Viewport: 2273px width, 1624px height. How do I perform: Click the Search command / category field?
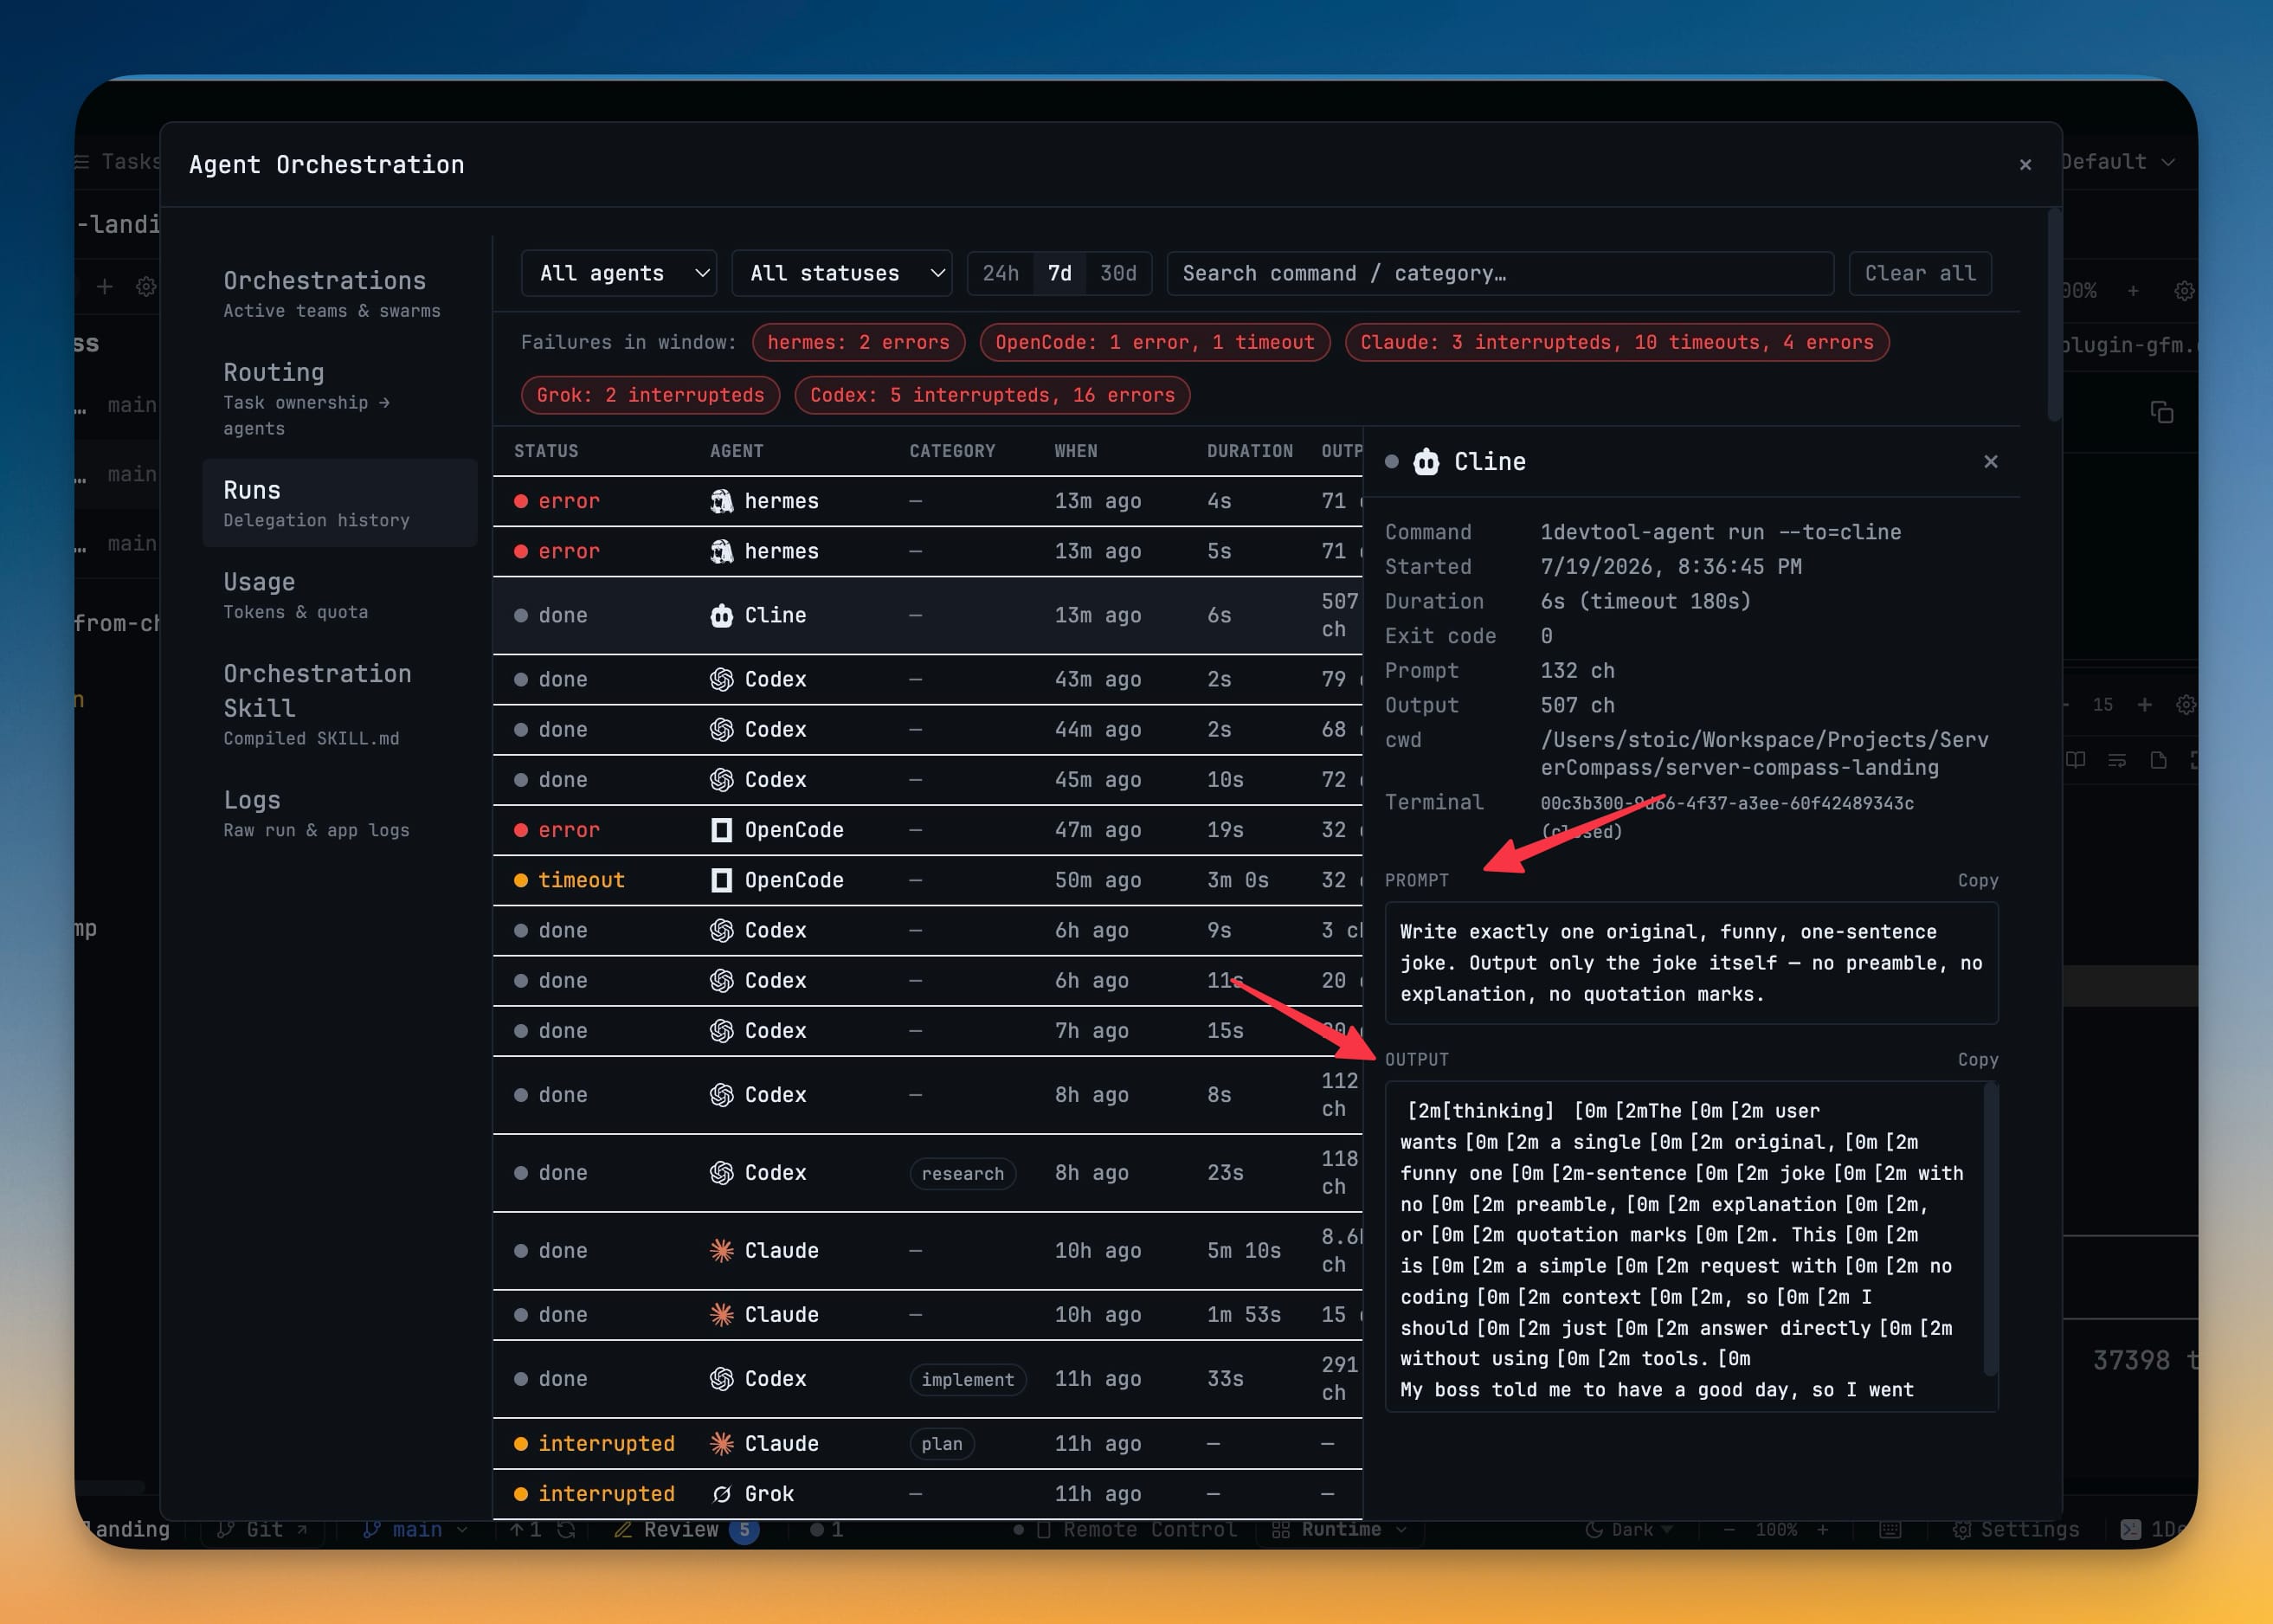click(1499, 273)
